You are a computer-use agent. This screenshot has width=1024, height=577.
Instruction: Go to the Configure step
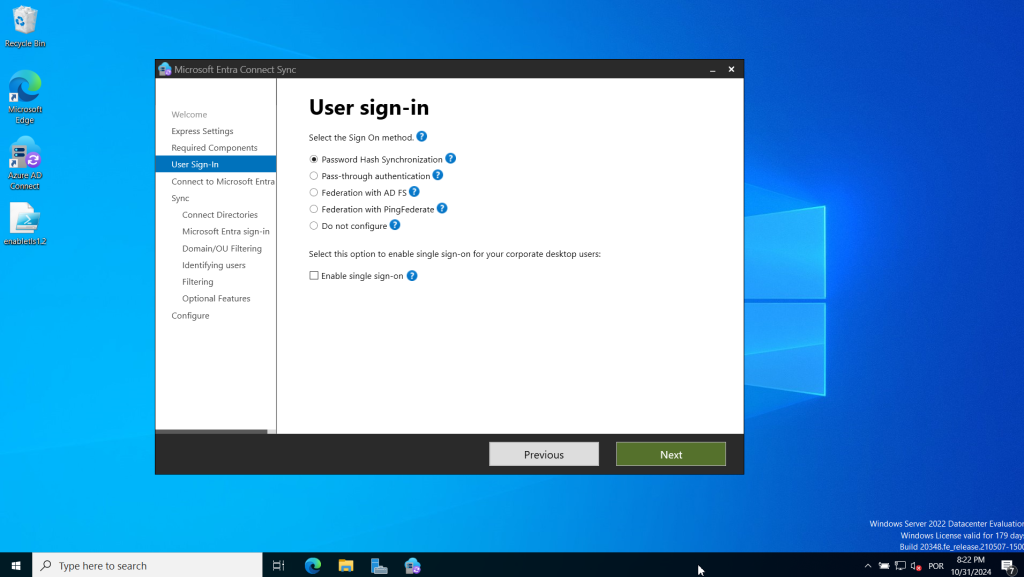coord(191,315)
